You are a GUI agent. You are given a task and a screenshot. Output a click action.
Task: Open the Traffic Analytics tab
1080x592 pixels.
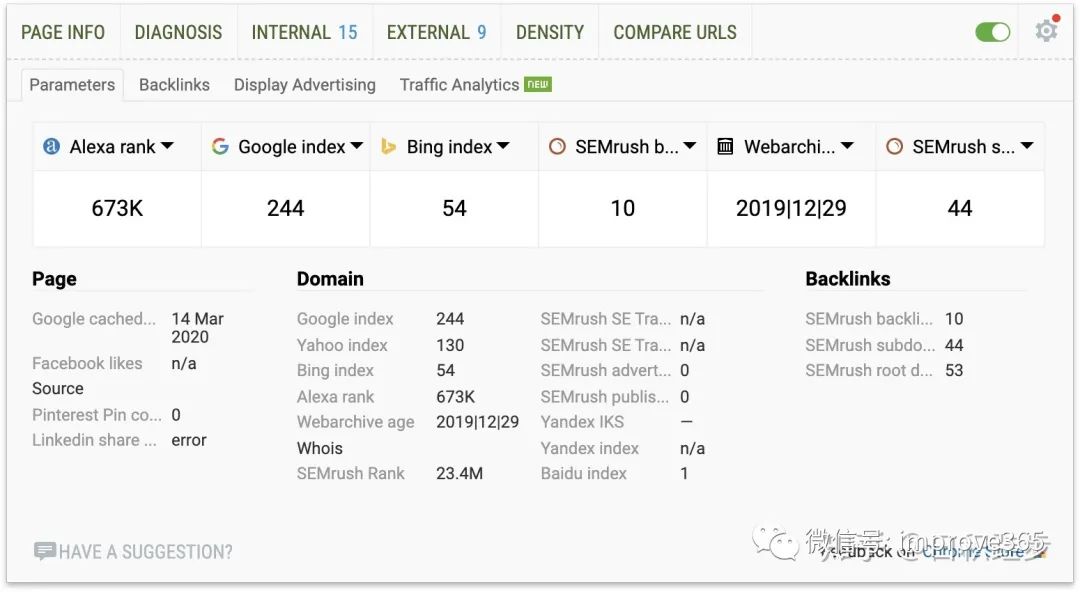(459, 85)
